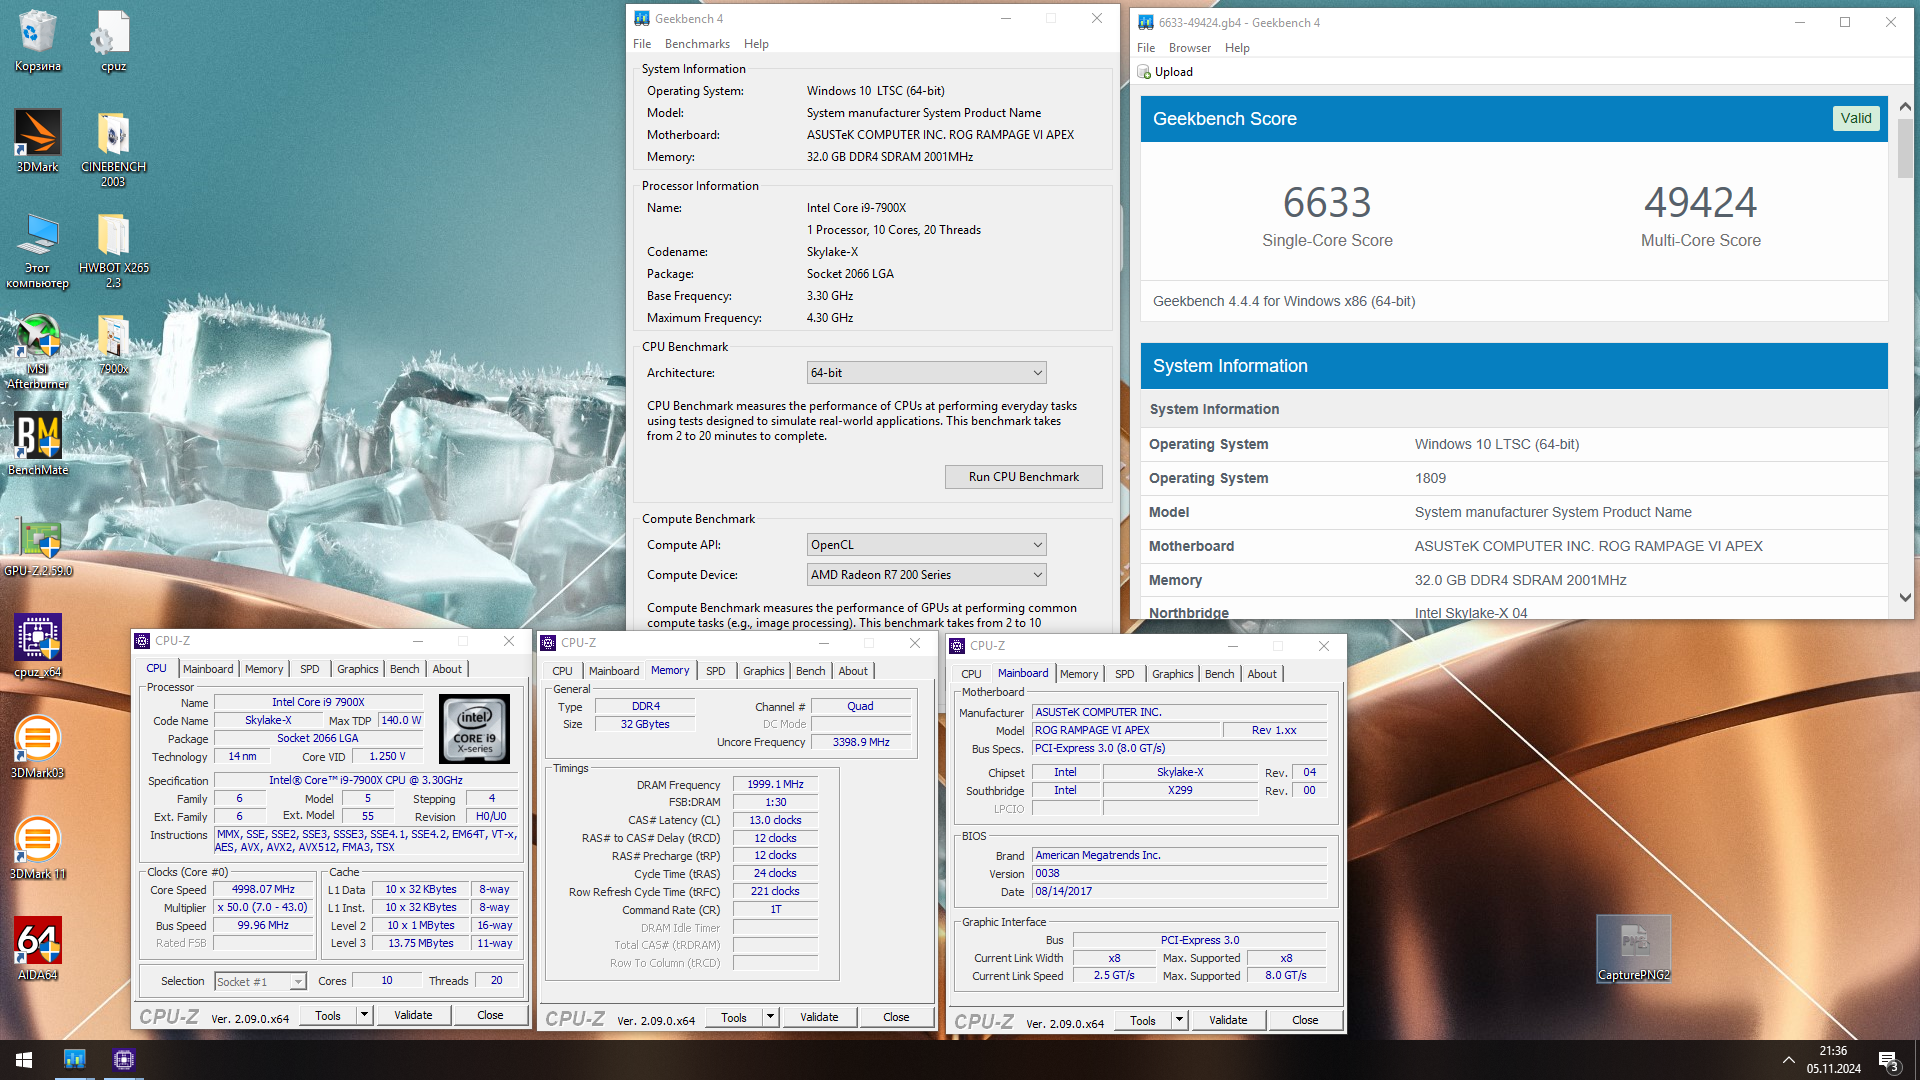Open About tab in middle CPU-Z window
This screenshot has width=1920, height=1080.
[853, 671]
